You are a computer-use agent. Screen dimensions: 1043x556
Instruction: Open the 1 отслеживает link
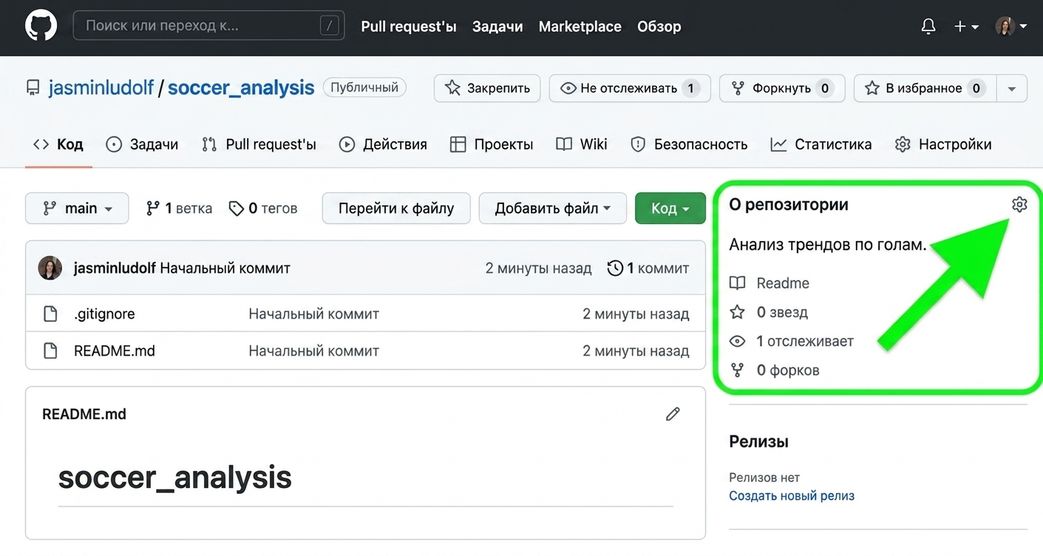[x=805, y=341]
